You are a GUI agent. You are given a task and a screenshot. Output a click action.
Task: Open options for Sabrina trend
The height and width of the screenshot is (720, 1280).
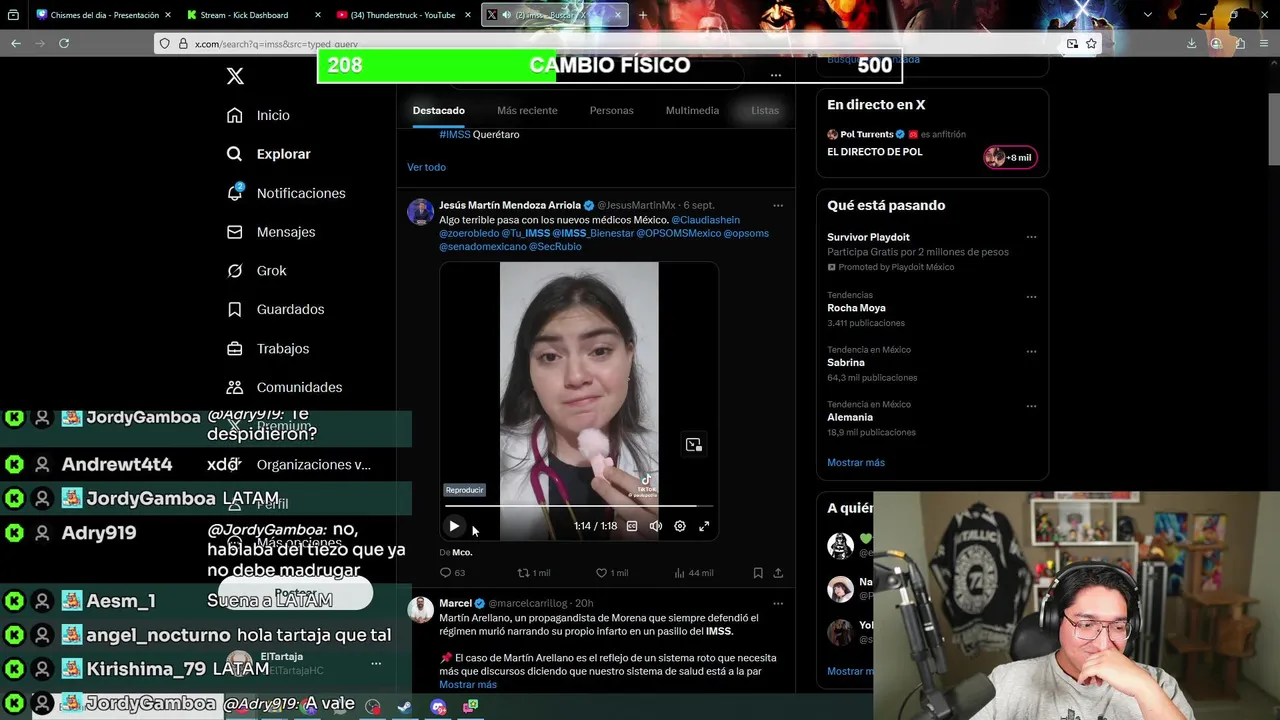(1031, 352)
